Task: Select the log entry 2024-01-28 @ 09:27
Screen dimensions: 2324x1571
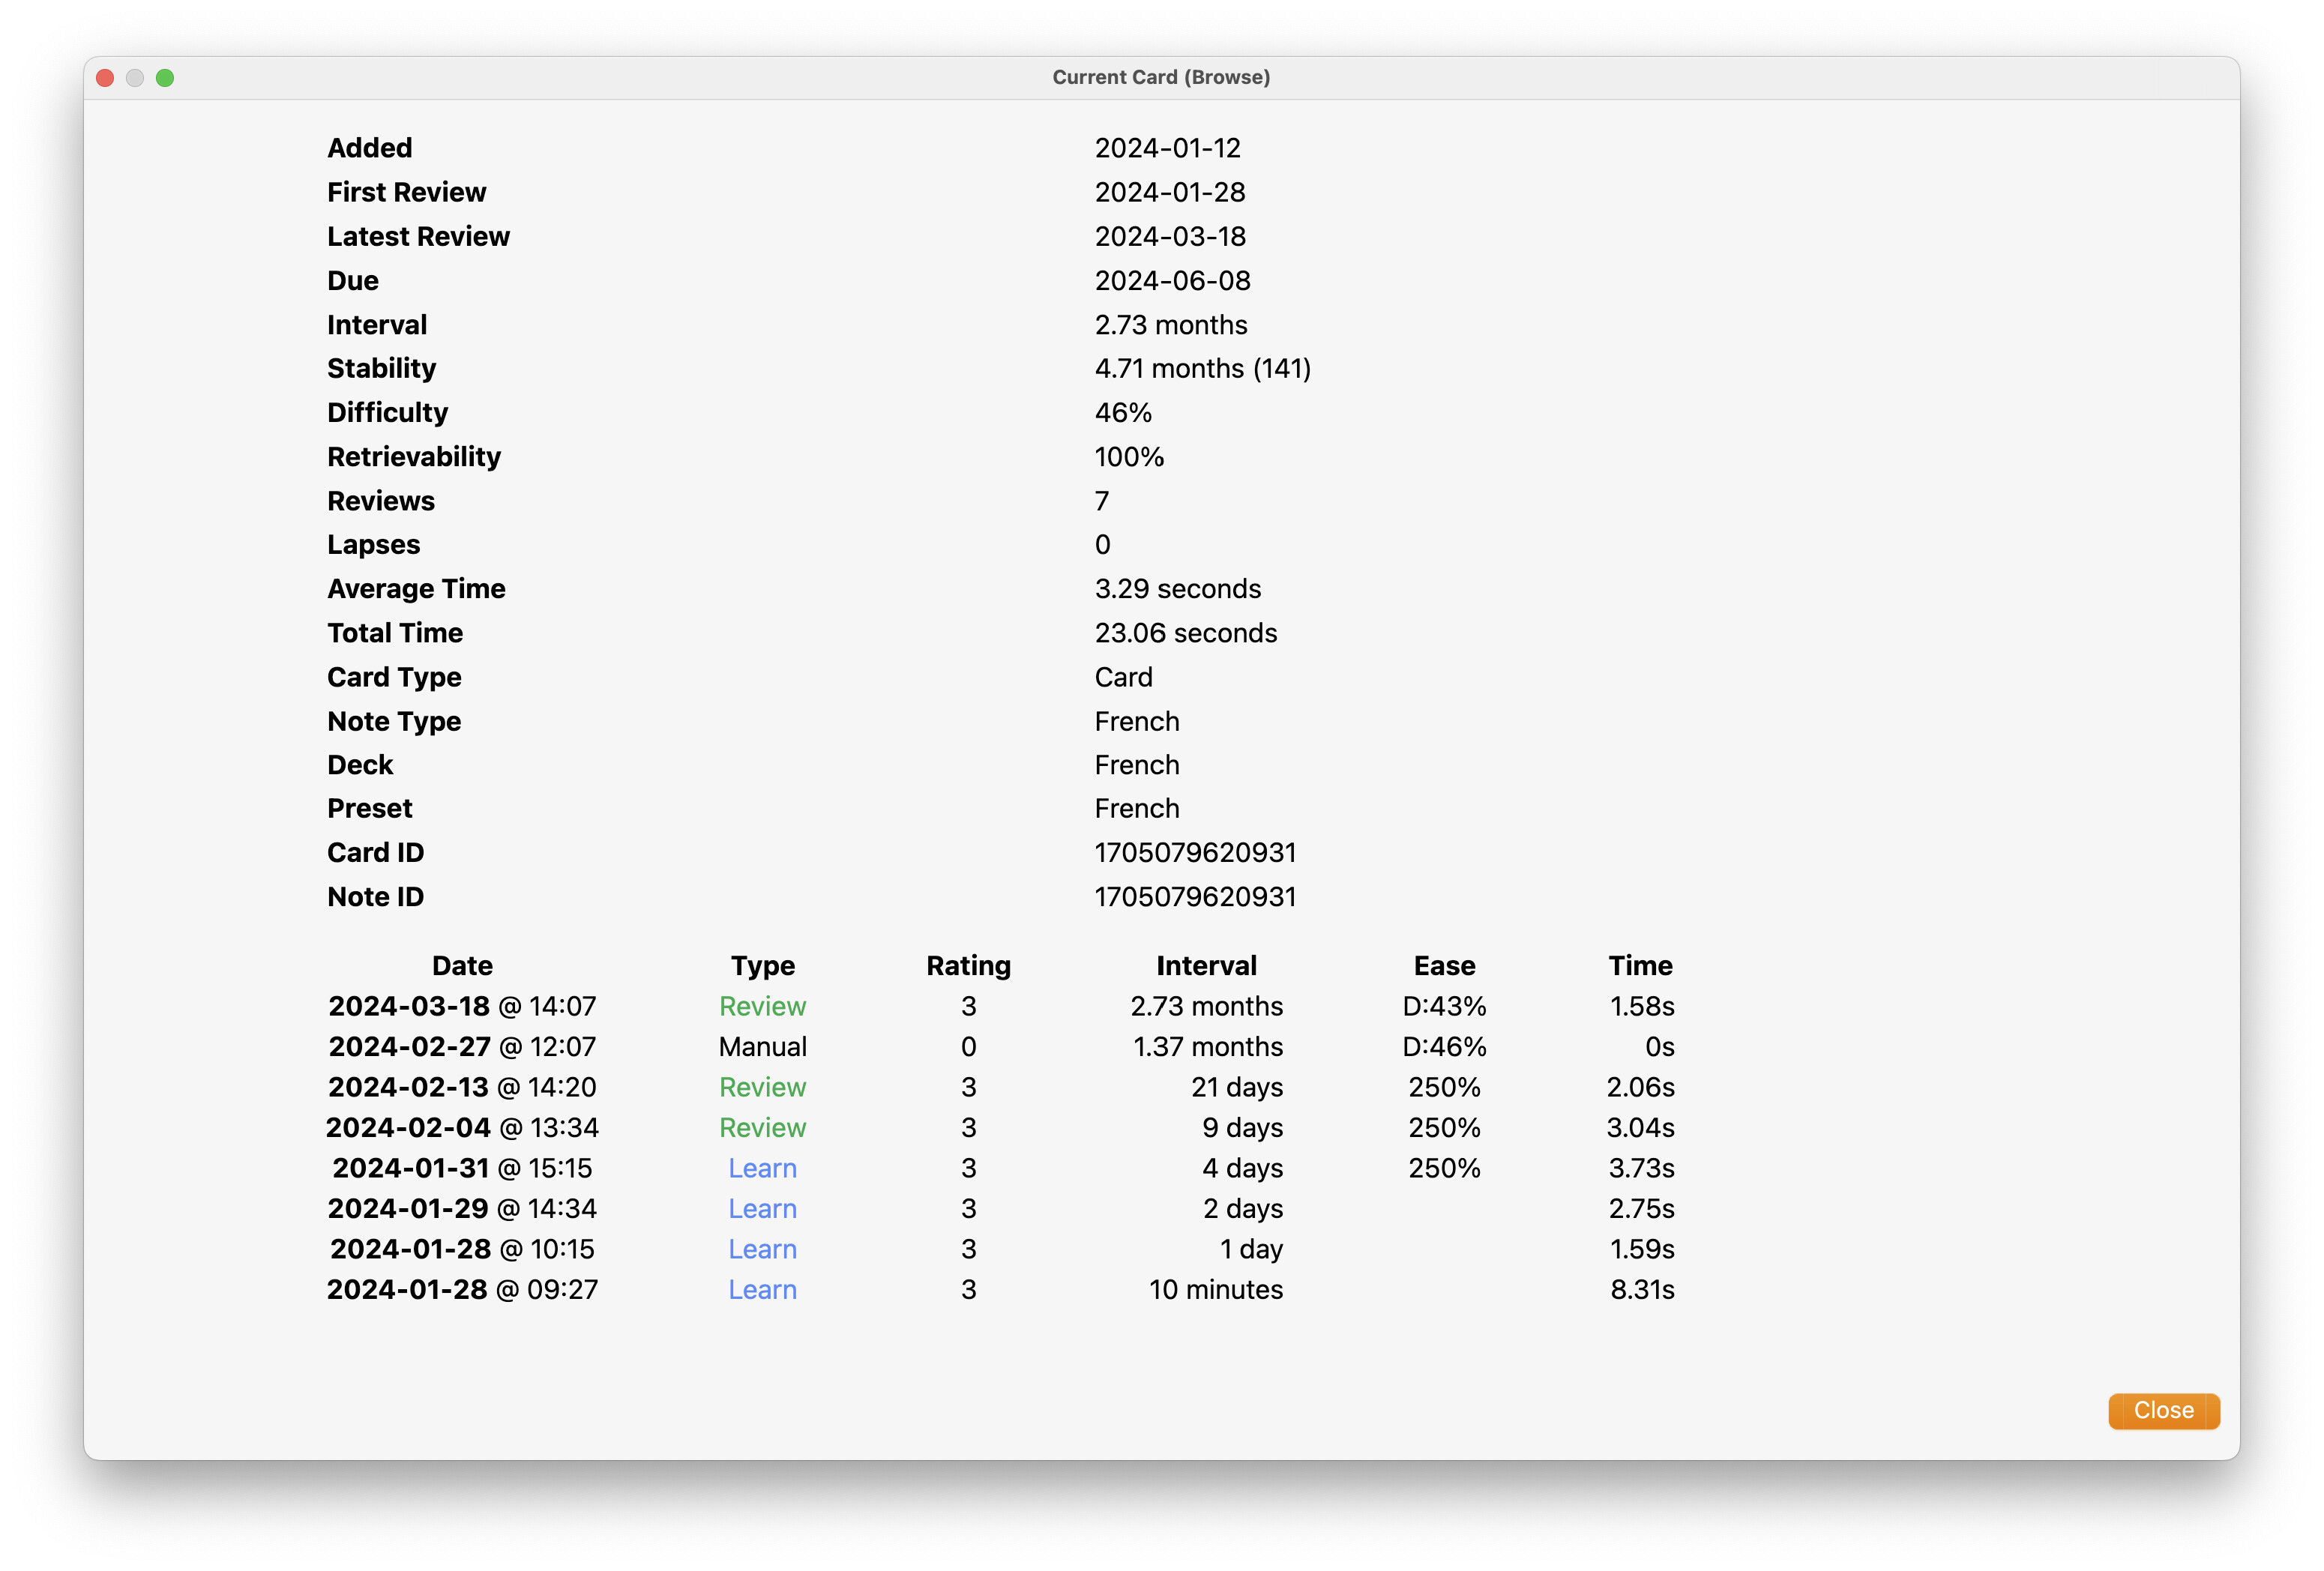Action: [462, 1289]
